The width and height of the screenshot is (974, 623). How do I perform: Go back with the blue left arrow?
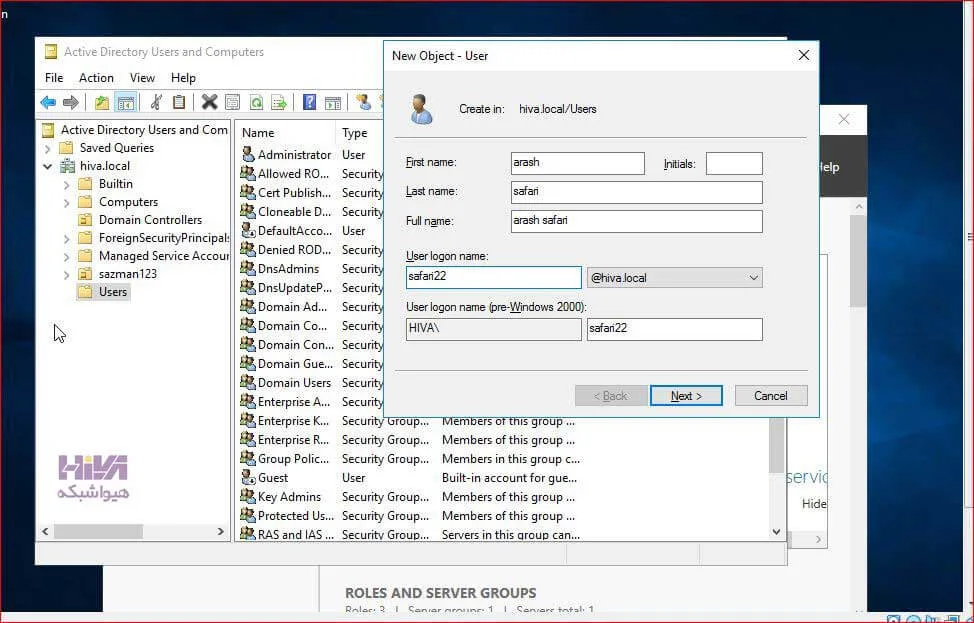pos(48,102)
